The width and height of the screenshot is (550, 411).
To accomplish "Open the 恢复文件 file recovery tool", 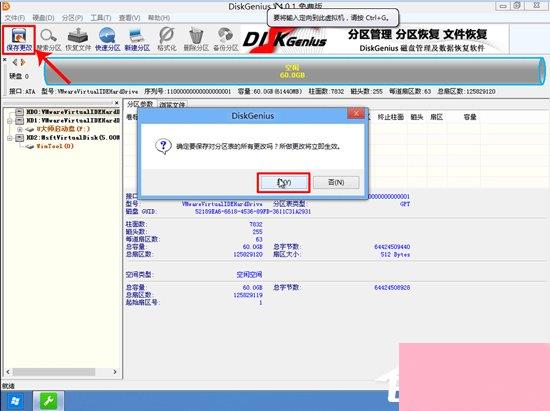I will 78,39.
